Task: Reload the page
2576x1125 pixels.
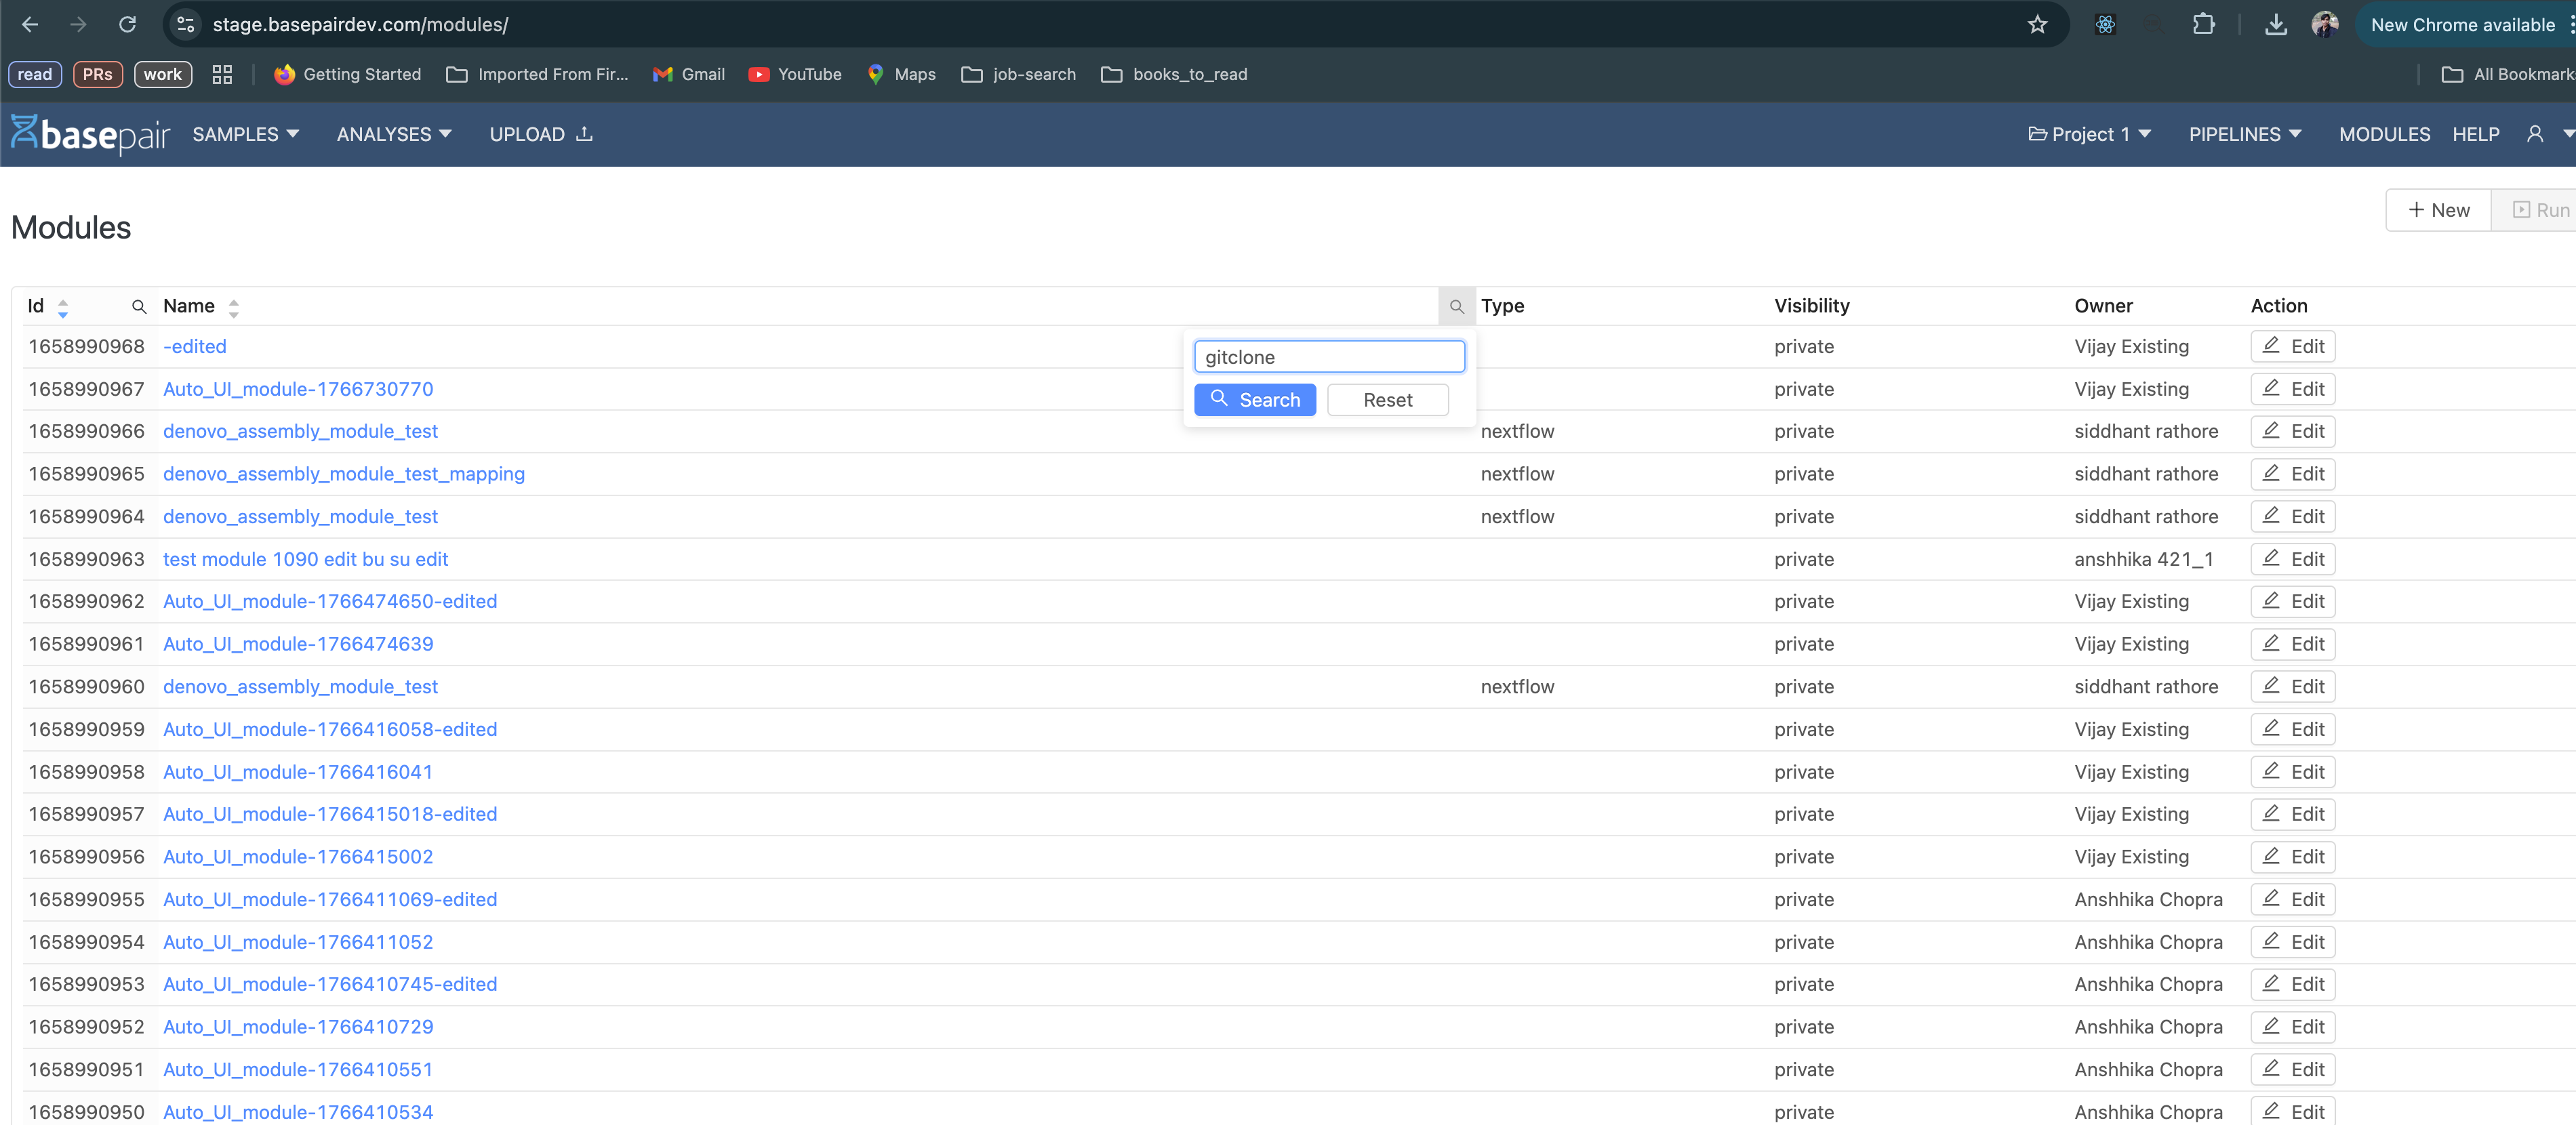Action: coord(127,24)
